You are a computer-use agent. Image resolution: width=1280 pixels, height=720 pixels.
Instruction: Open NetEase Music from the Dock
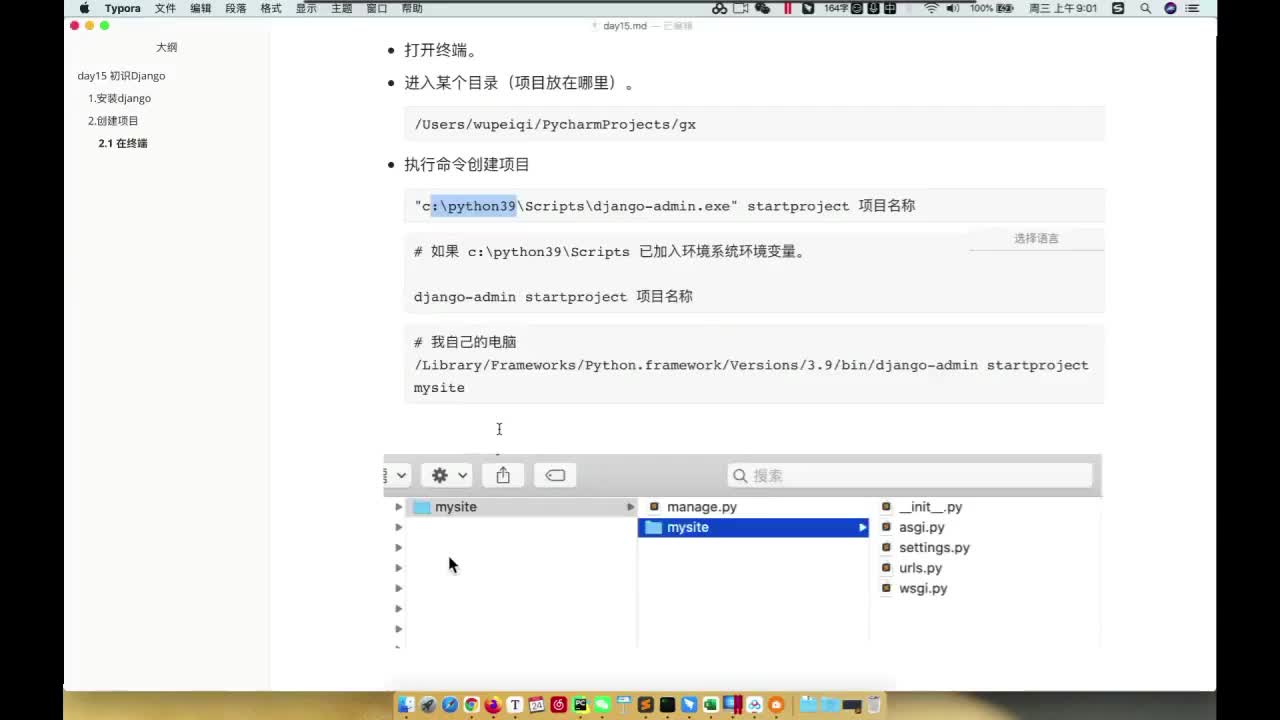click(559, 705)
